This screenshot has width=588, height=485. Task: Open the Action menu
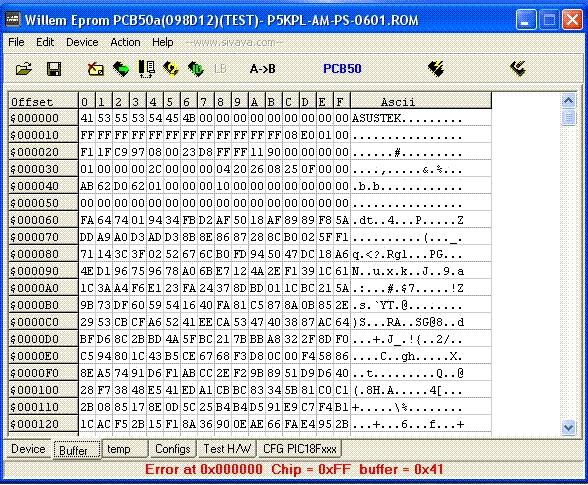(x=125, y=42)
